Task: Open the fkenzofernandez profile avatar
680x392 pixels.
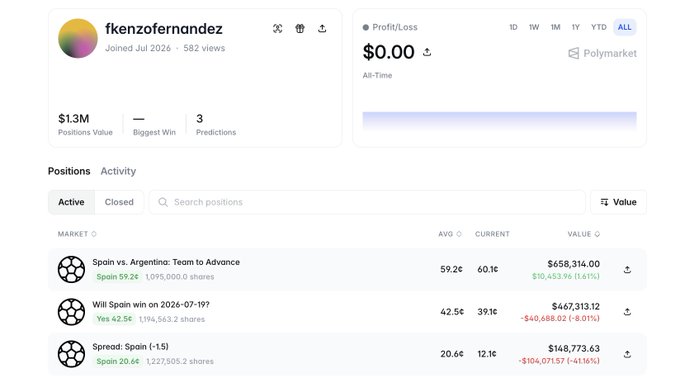Action: tap(78, 38)
